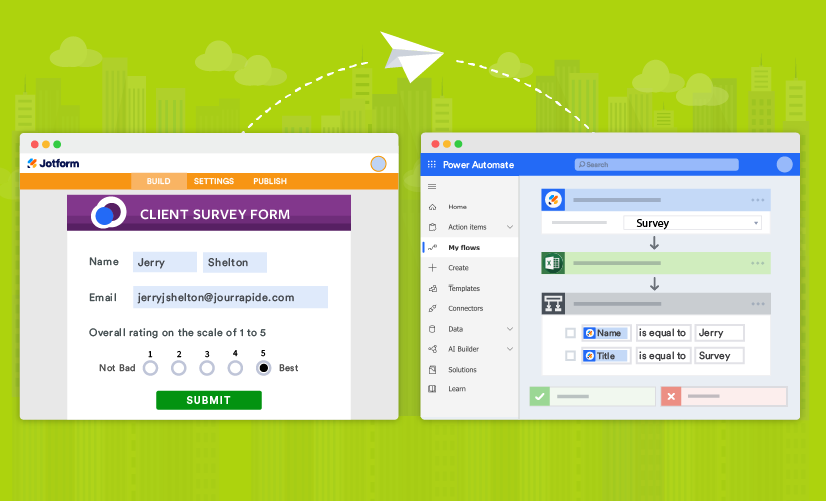Switch to the SETTINGS tab
The height and width of the screenshot is (501, 826).
click(x=214, y=181)
